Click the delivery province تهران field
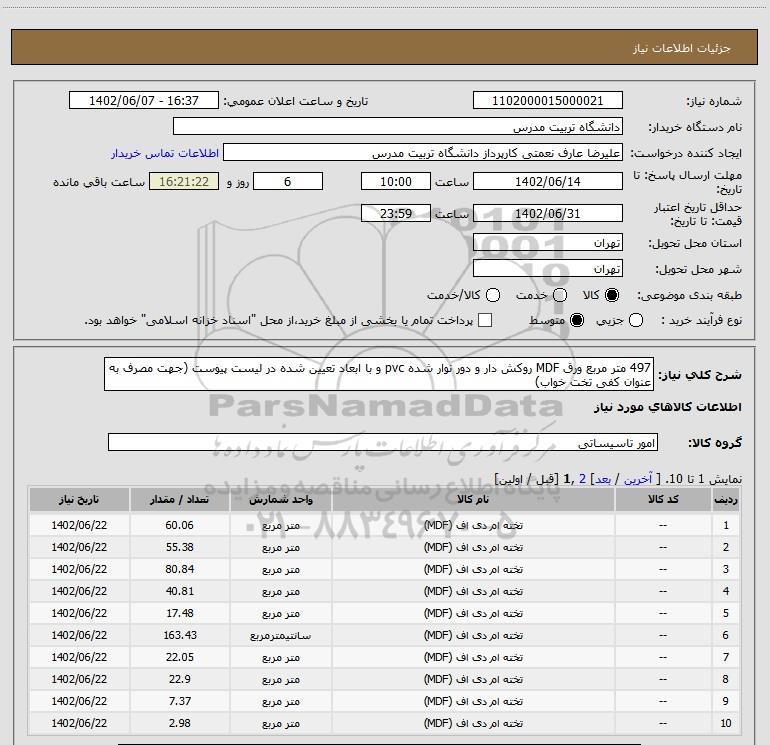 548,243
